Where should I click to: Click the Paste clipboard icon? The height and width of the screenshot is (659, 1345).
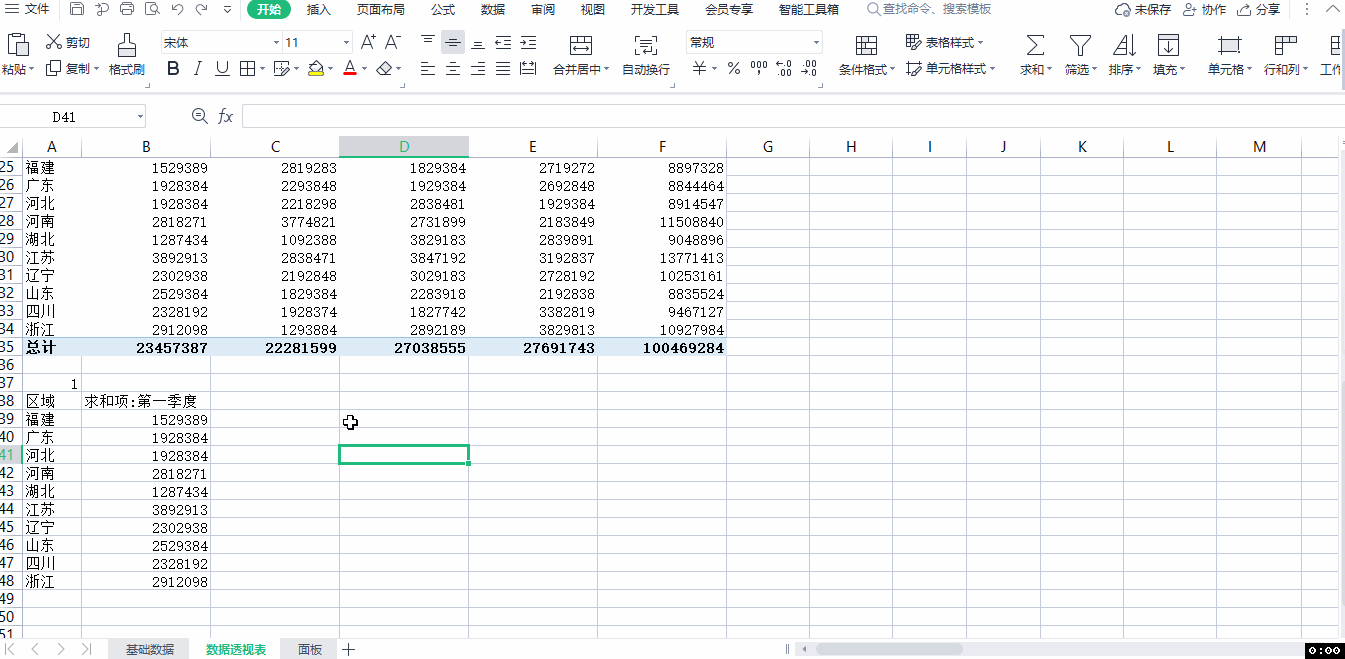(18, 44)
